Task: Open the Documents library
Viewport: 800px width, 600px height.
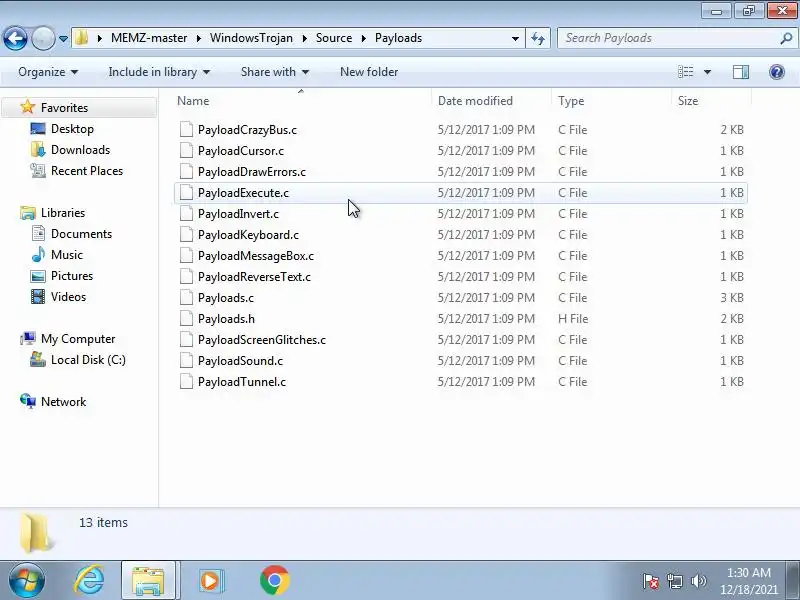Action: click(x=81, y=234)
